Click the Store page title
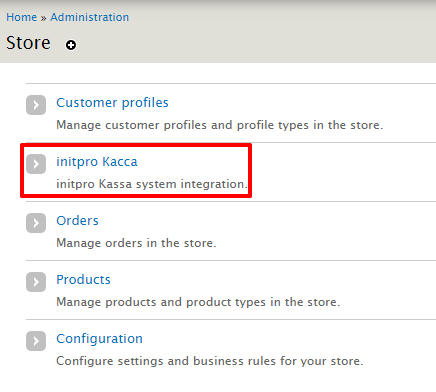Image resolution: width=436 pixels, height=392 pixels. click(x=28, y=43)
